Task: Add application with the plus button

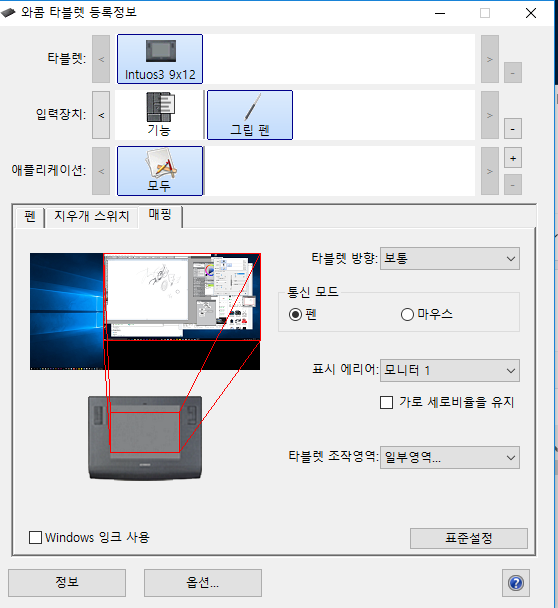Action: pyautogui.click(x=513, y=158)
